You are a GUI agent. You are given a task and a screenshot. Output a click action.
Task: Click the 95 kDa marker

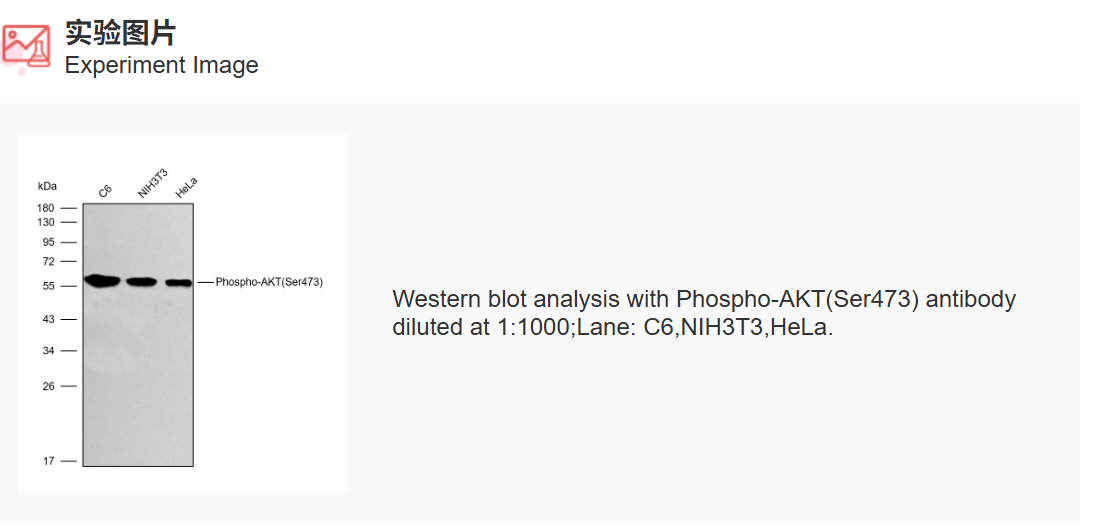(49, 242)
